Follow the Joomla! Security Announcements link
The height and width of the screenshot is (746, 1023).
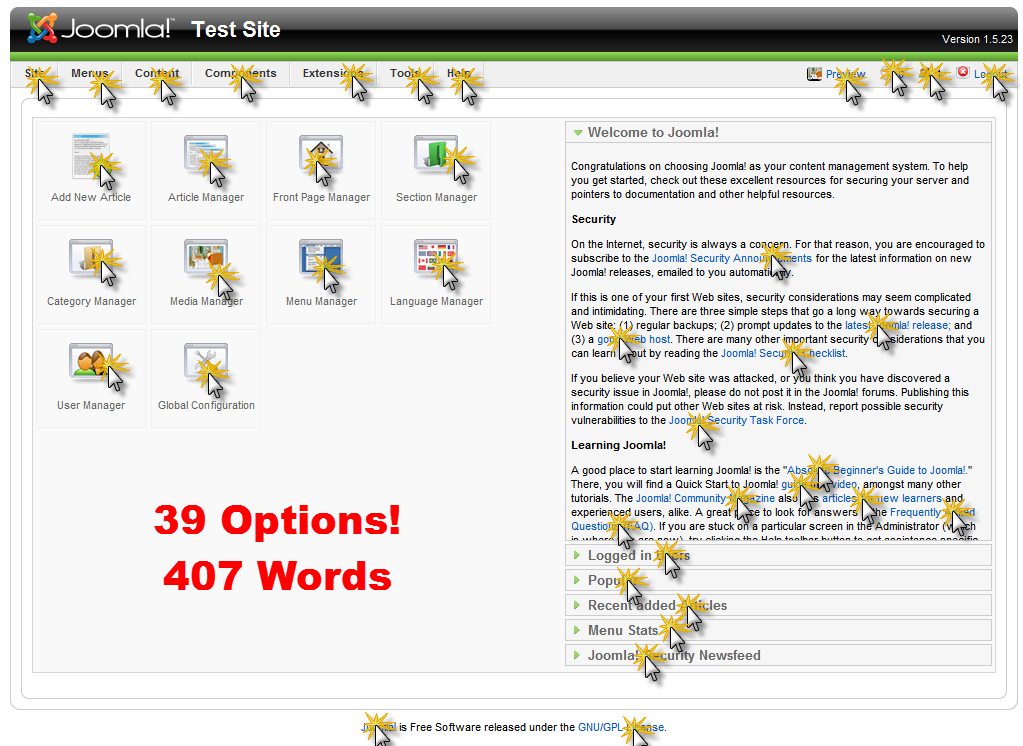[x=732, y=258]
